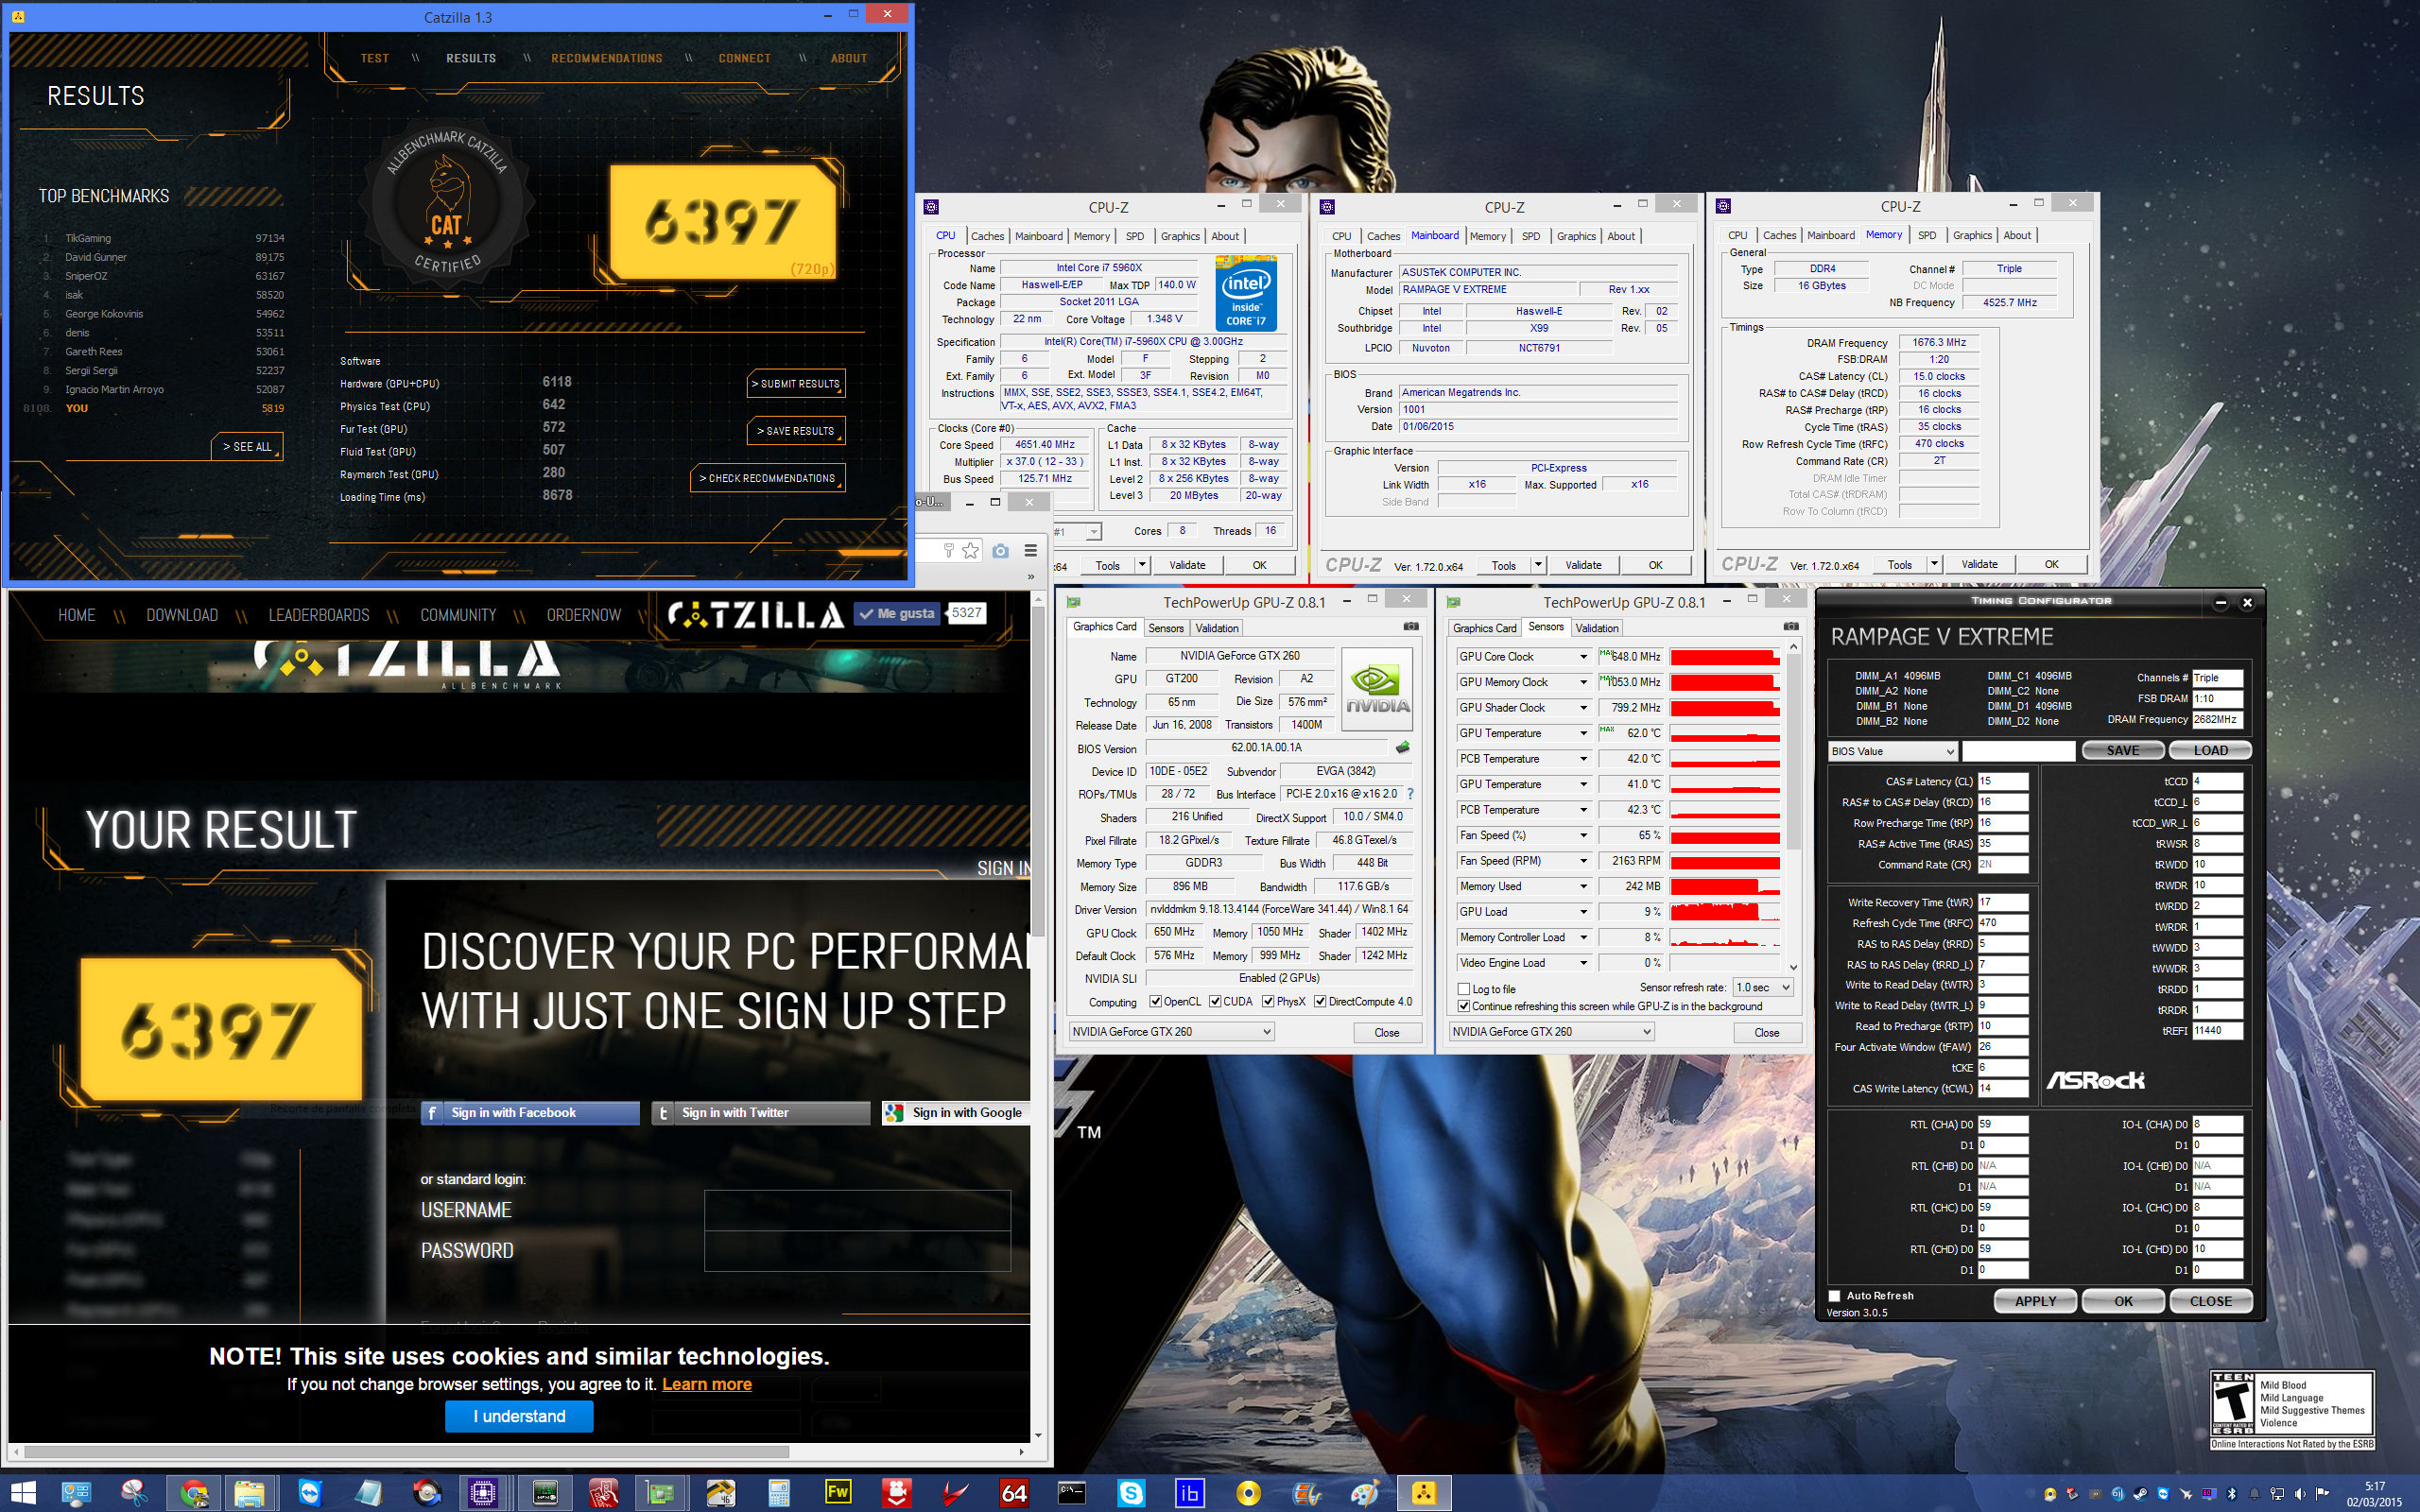2420x1512 pixels.
Task: Expand the Memory Used sensor dropdown
Action: point(1583,887)
